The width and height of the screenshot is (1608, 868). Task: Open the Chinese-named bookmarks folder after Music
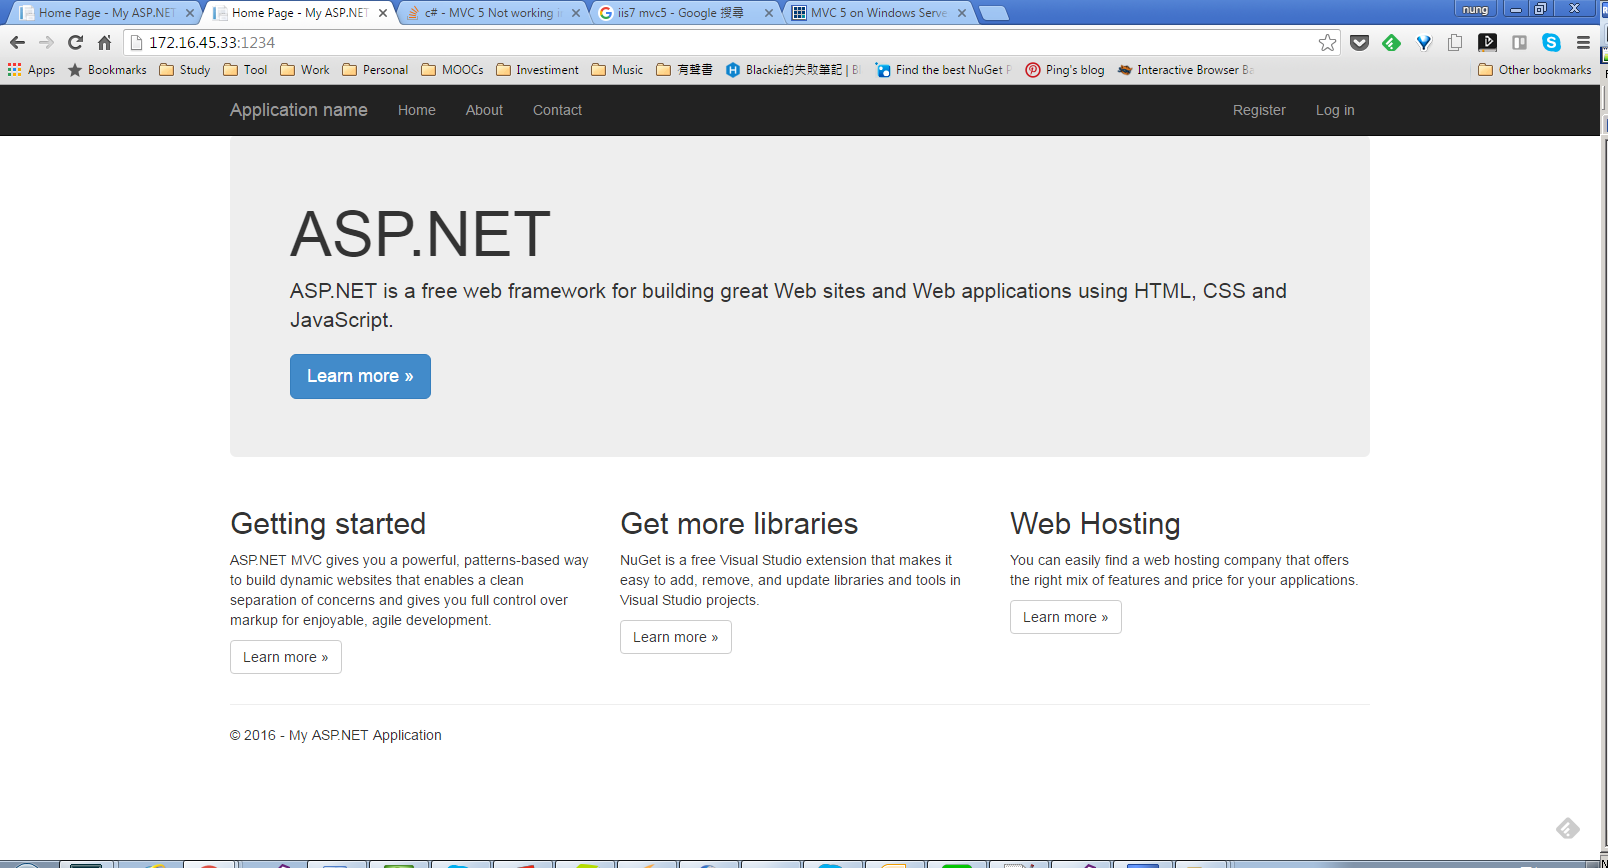pyautogui.click(x=685, y=70)
